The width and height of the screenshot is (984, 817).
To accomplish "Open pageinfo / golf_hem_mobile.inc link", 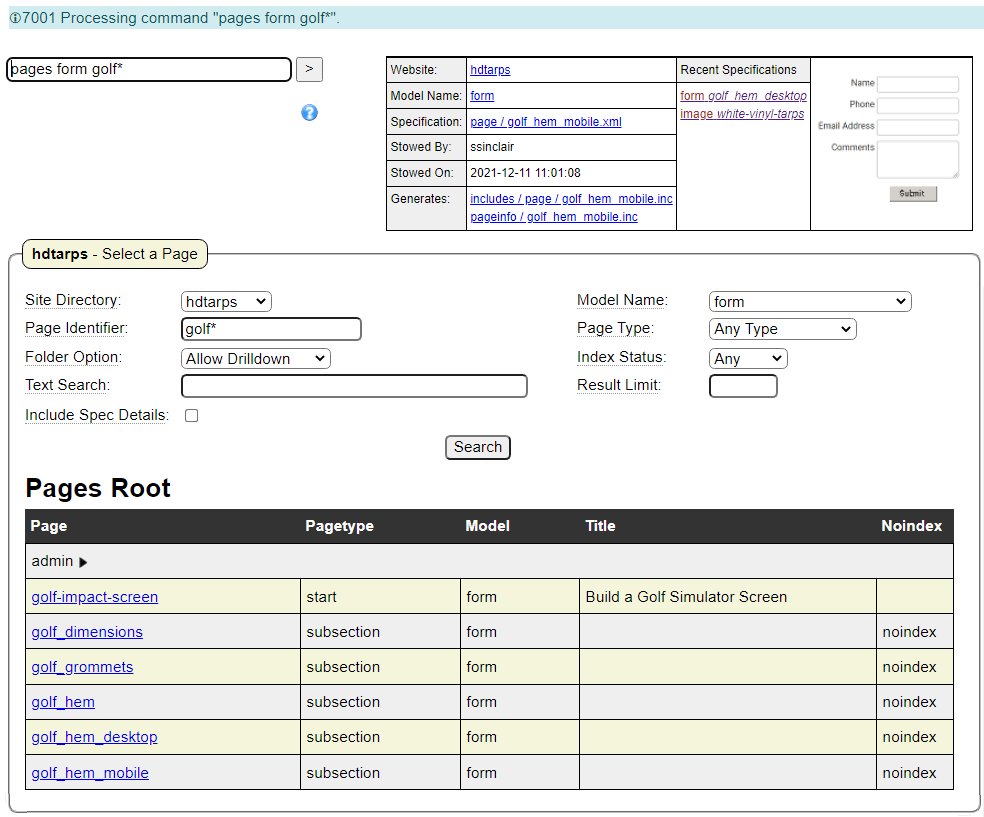I will [554, 217].
